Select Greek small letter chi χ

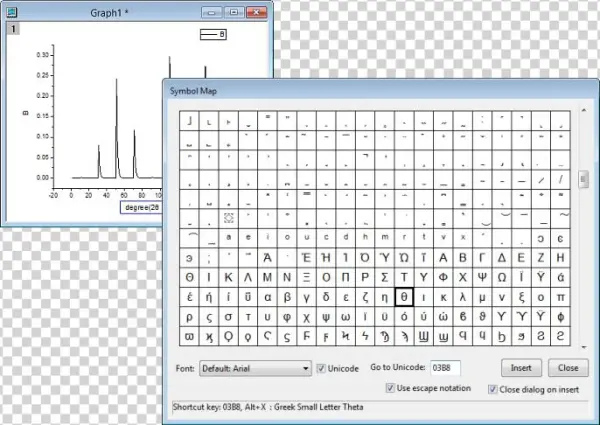coord(307,317)
